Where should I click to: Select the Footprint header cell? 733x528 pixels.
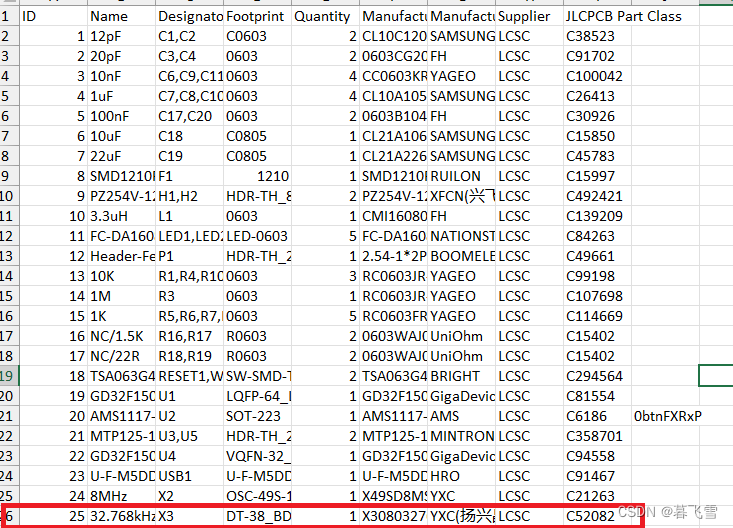tap(257, 16)
